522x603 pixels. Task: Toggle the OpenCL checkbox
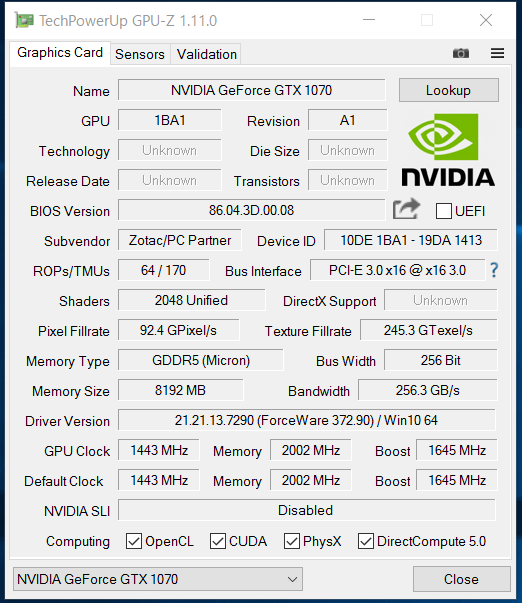134,541
